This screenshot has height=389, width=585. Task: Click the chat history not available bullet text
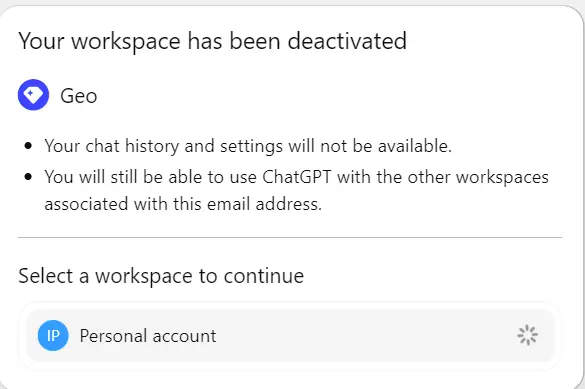pos(248,146)
